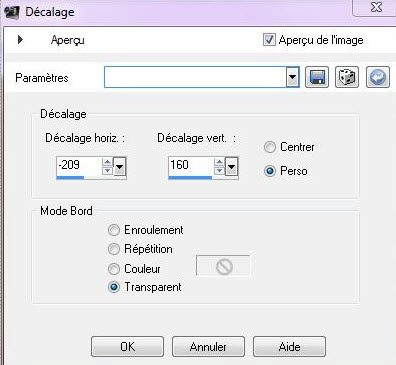Choose Enroulement edge mode
This screenshot has width=396, height=365.
pos(114,230)
